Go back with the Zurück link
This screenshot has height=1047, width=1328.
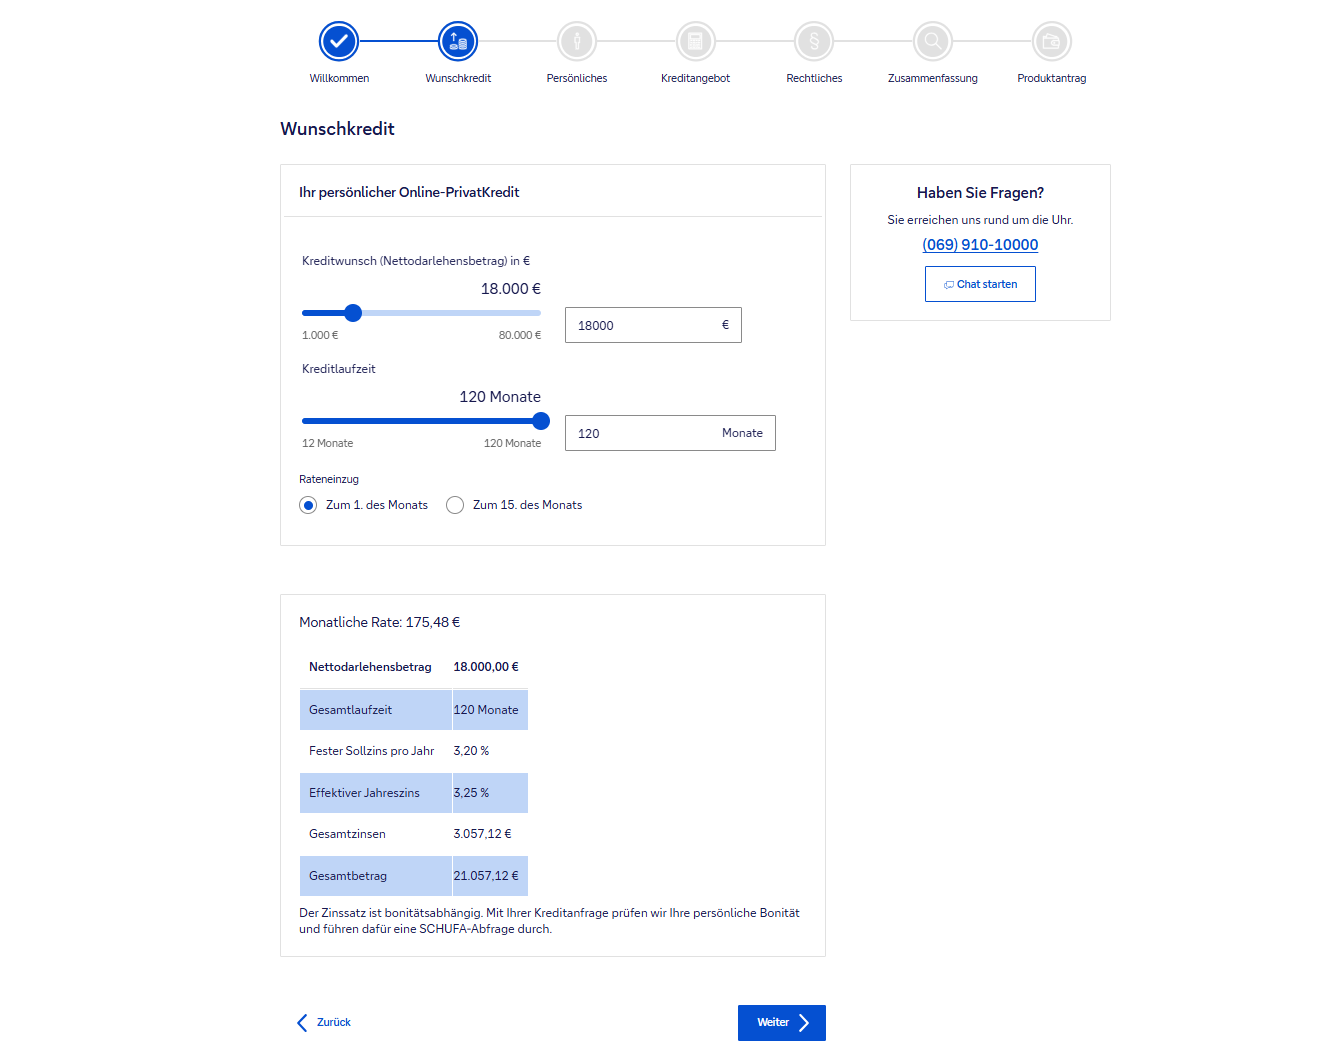click(325, 1022)
